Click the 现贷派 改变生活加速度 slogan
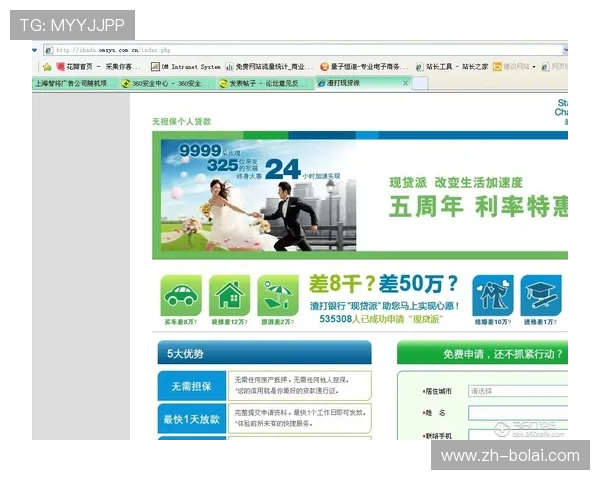 click(456, 183)
